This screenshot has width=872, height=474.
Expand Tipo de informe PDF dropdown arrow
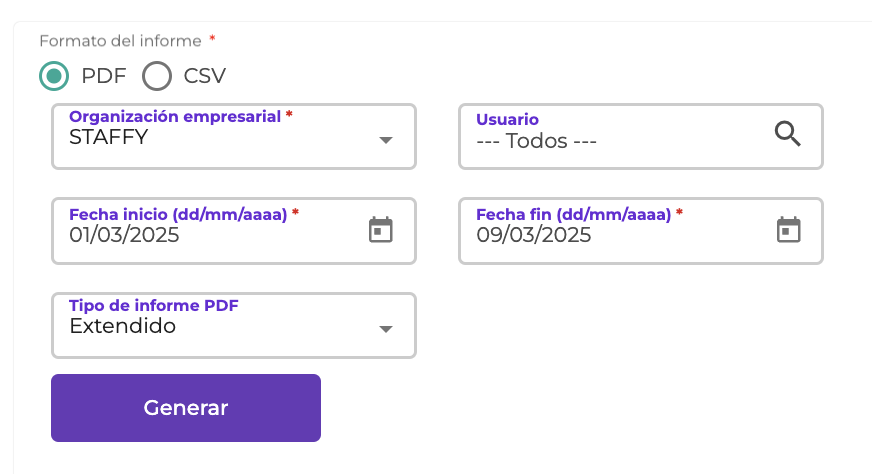[386, 329]
